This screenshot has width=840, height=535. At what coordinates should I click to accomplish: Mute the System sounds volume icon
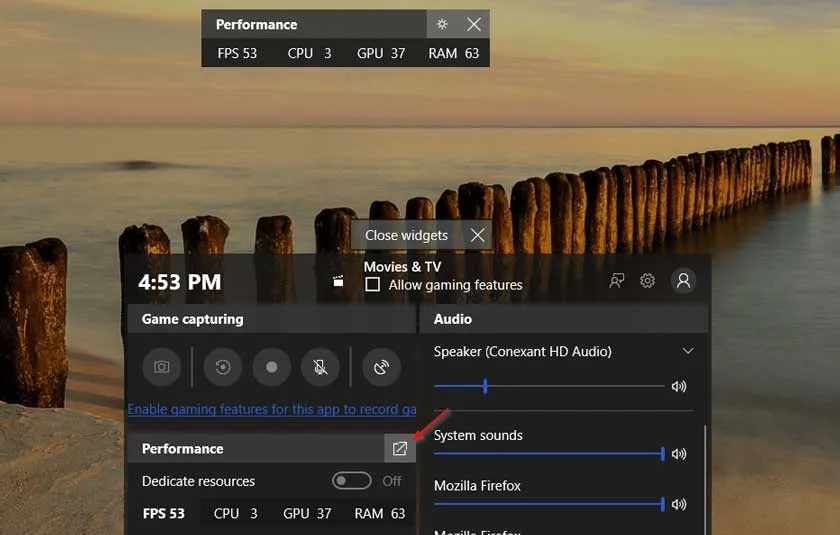point(679,454)
